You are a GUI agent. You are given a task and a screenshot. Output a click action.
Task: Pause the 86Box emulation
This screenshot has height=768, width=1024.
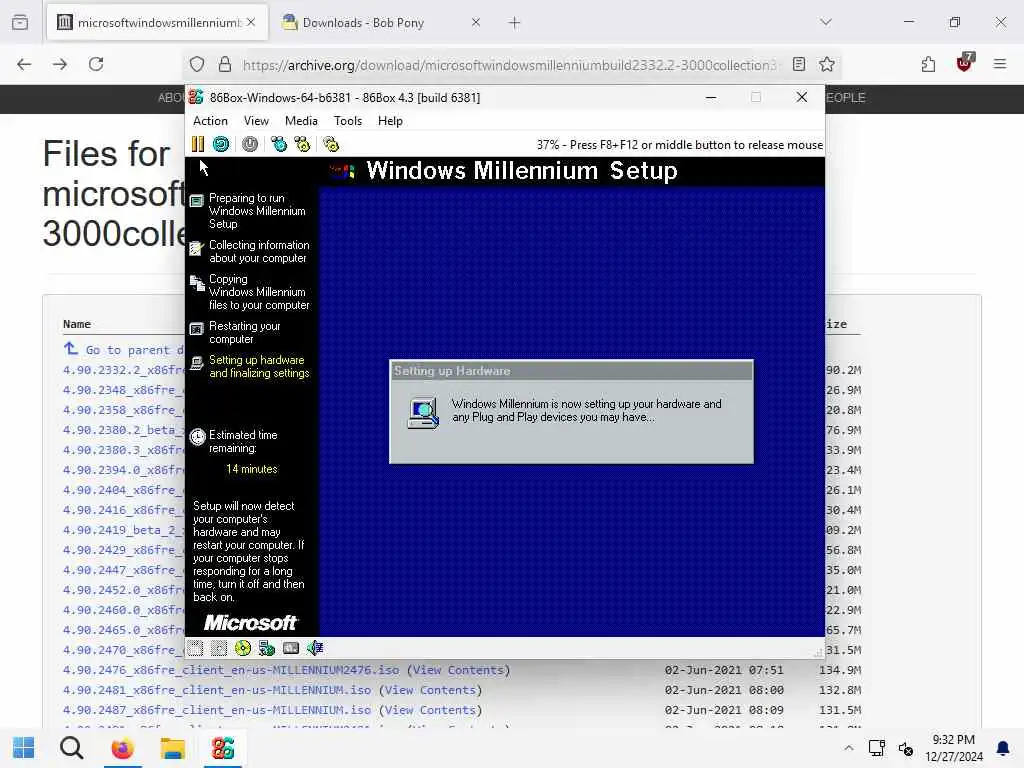pos(197,144)
